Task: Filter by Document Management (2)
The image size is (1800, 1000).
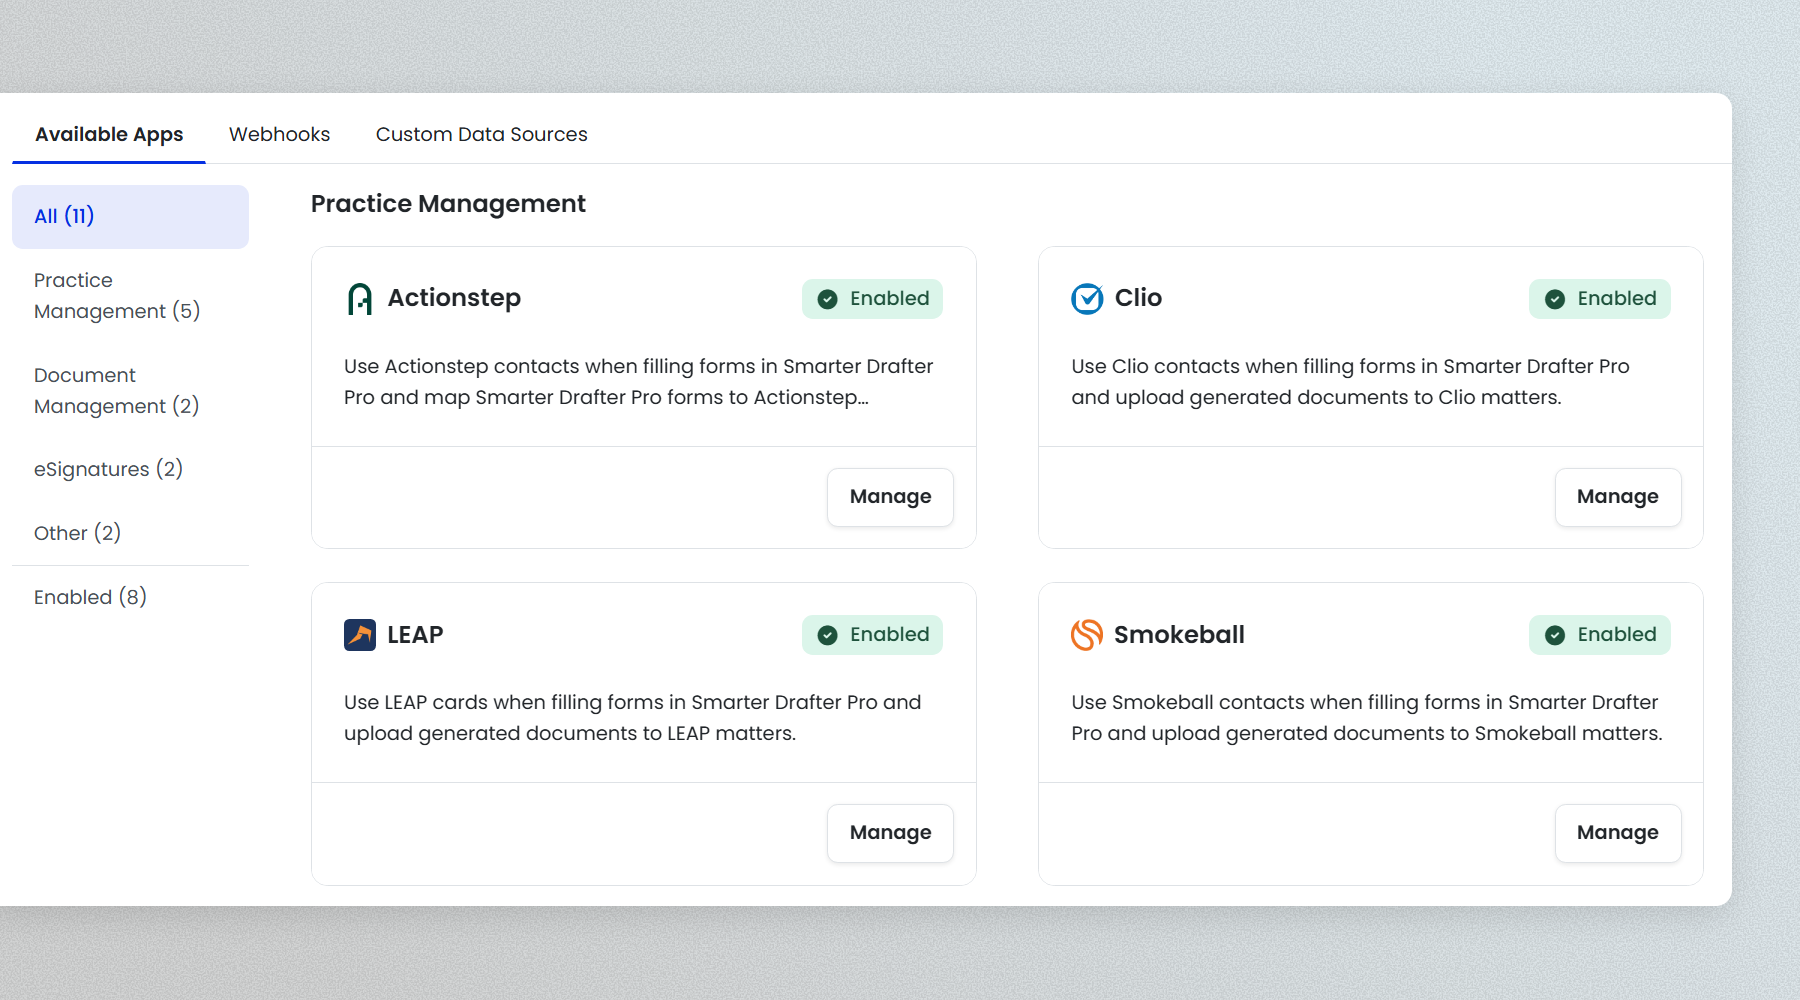Action: click(130, 391)
